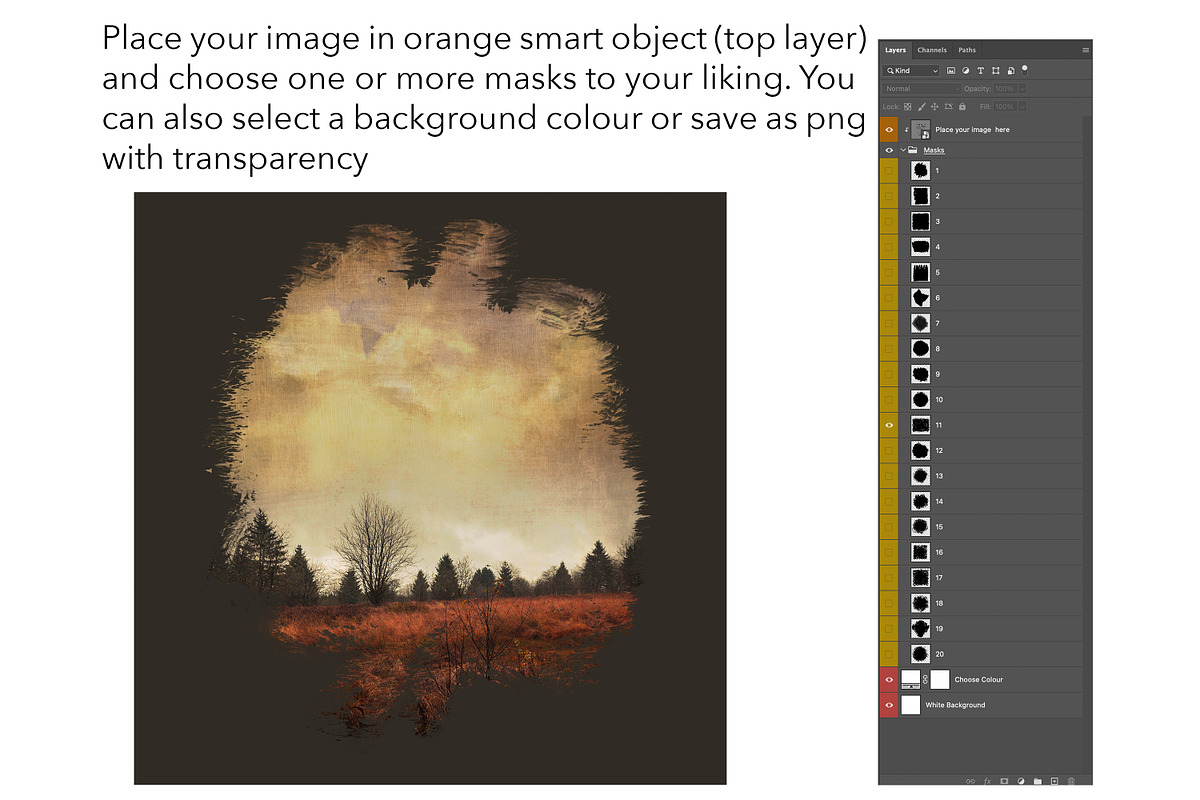The width and height of the screenshot is (1200, 800).
Task: Click the add layer mask icon
Action: coord(1003,780)
